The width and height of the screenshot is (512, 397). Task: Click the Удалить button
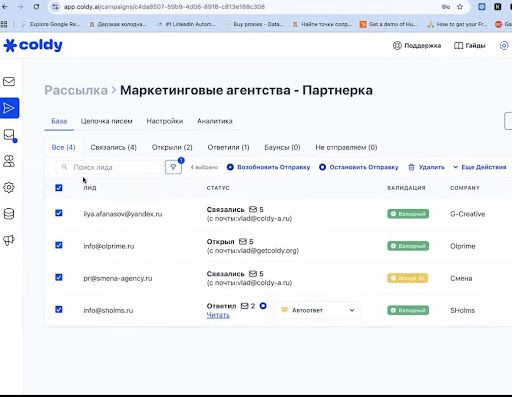pos(426,167)
